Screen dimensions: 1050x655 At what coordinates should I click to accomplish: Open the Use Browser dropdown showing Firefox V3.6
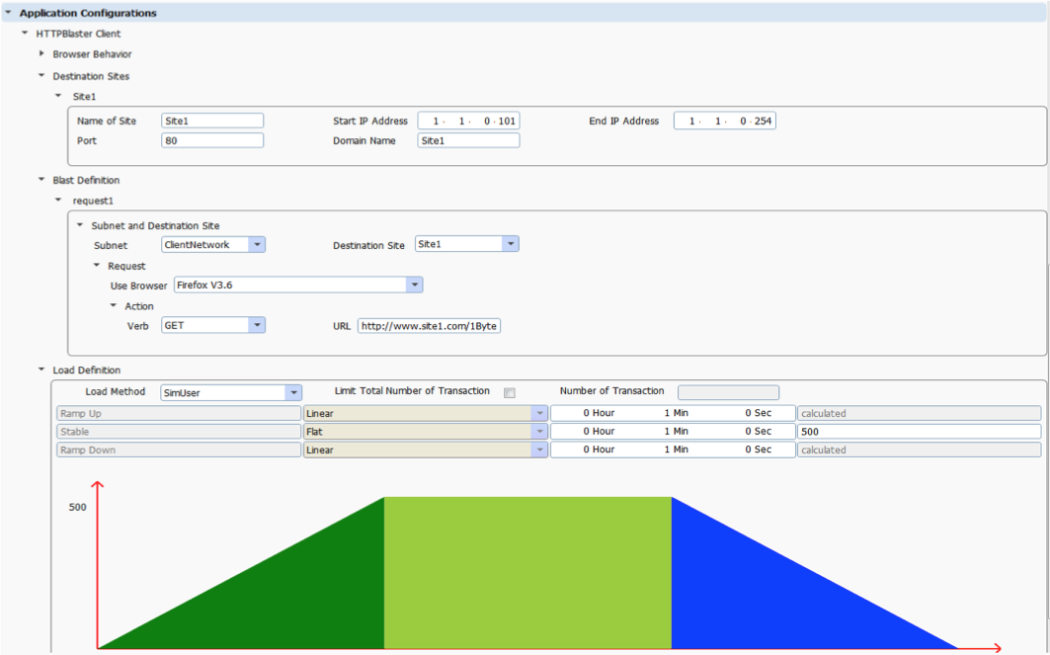414,285
